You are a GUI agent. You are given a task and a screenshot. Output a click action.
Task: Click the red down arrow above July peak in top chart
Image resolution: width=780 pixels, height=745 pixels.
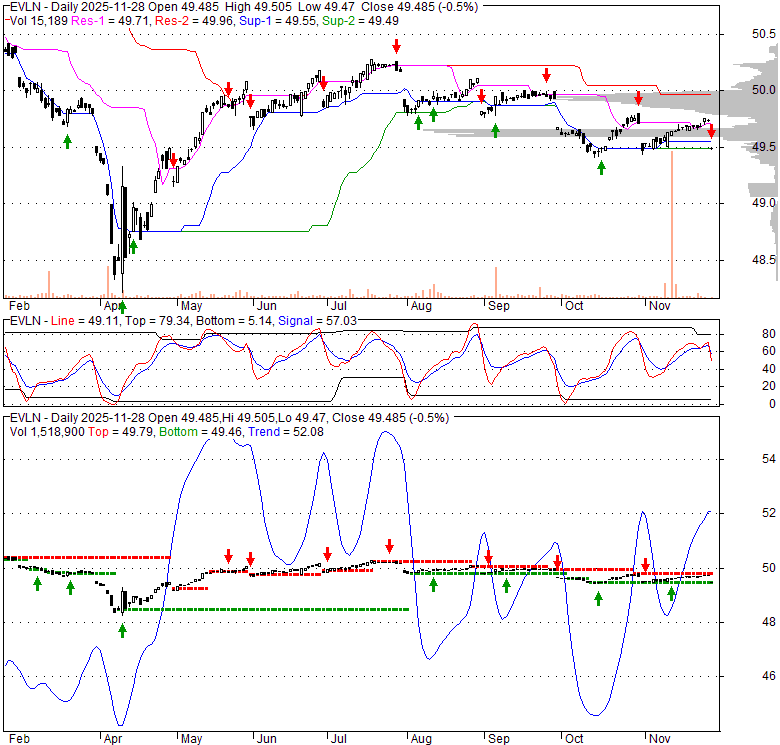(x=397, y=46)
